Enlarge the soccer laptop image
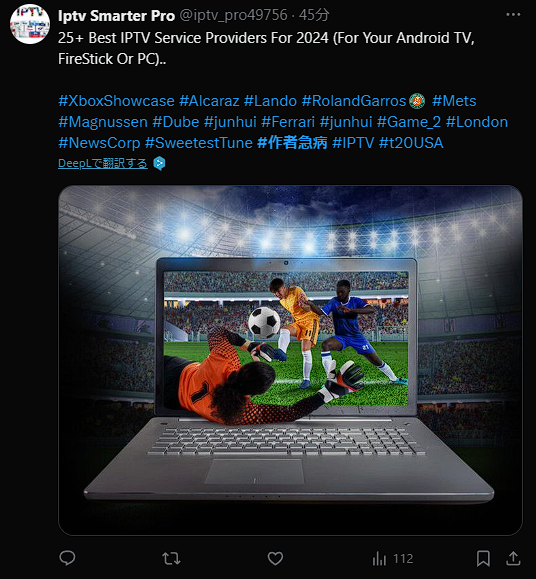The image size is (536, 579). point(290,360)
